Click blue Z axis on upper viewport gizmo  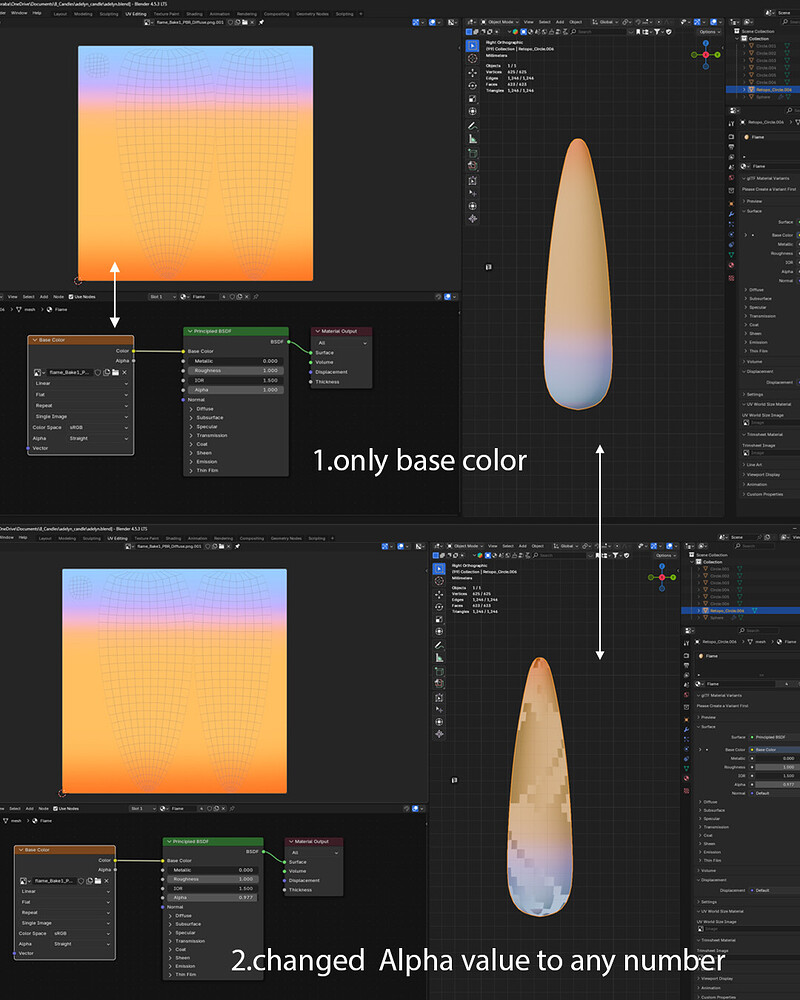[x=706, y=43]
